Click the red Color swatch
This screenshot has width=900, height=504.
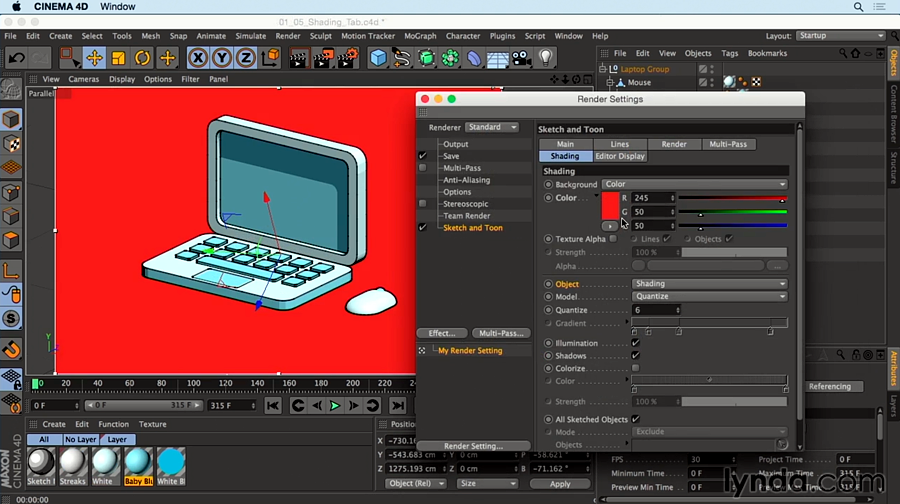610,206
